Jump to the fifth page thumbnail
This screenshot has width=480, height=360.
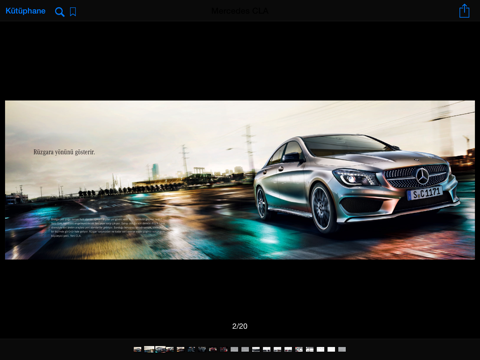pyautogui.click(x=180, y=349)
